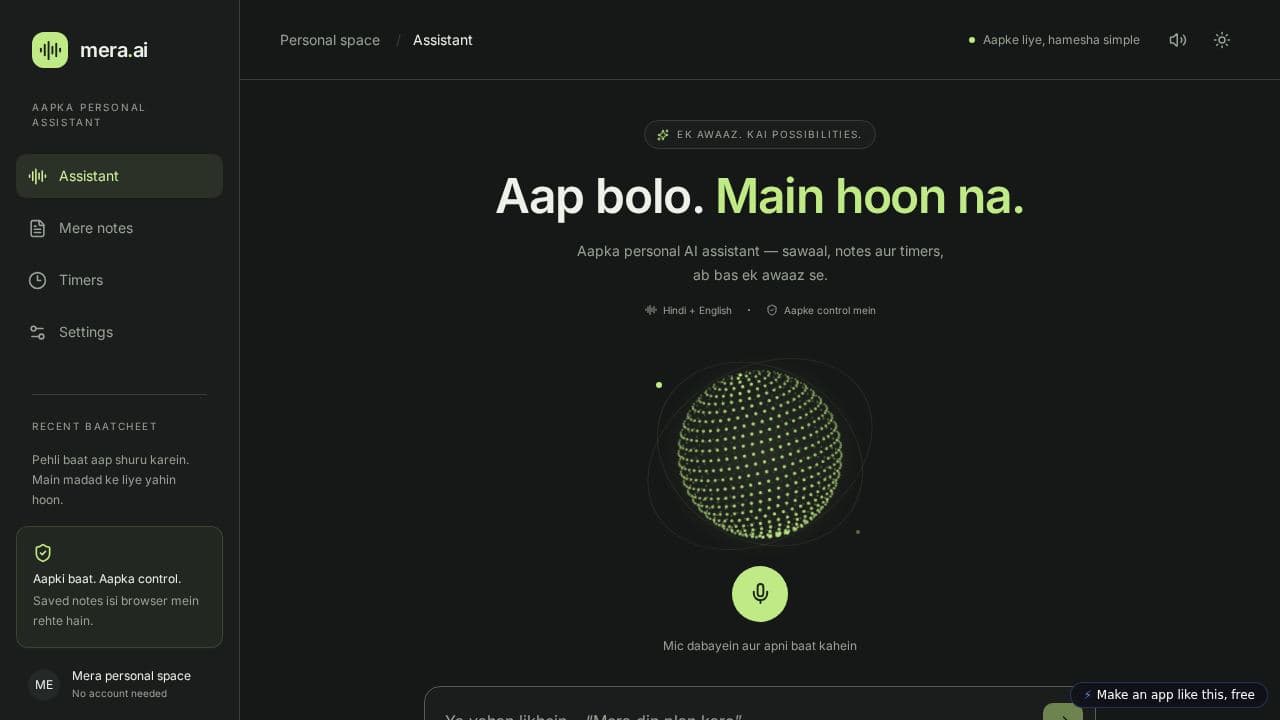
Task: Click the dotted voice orb sphere
Action: pos(760,454)
